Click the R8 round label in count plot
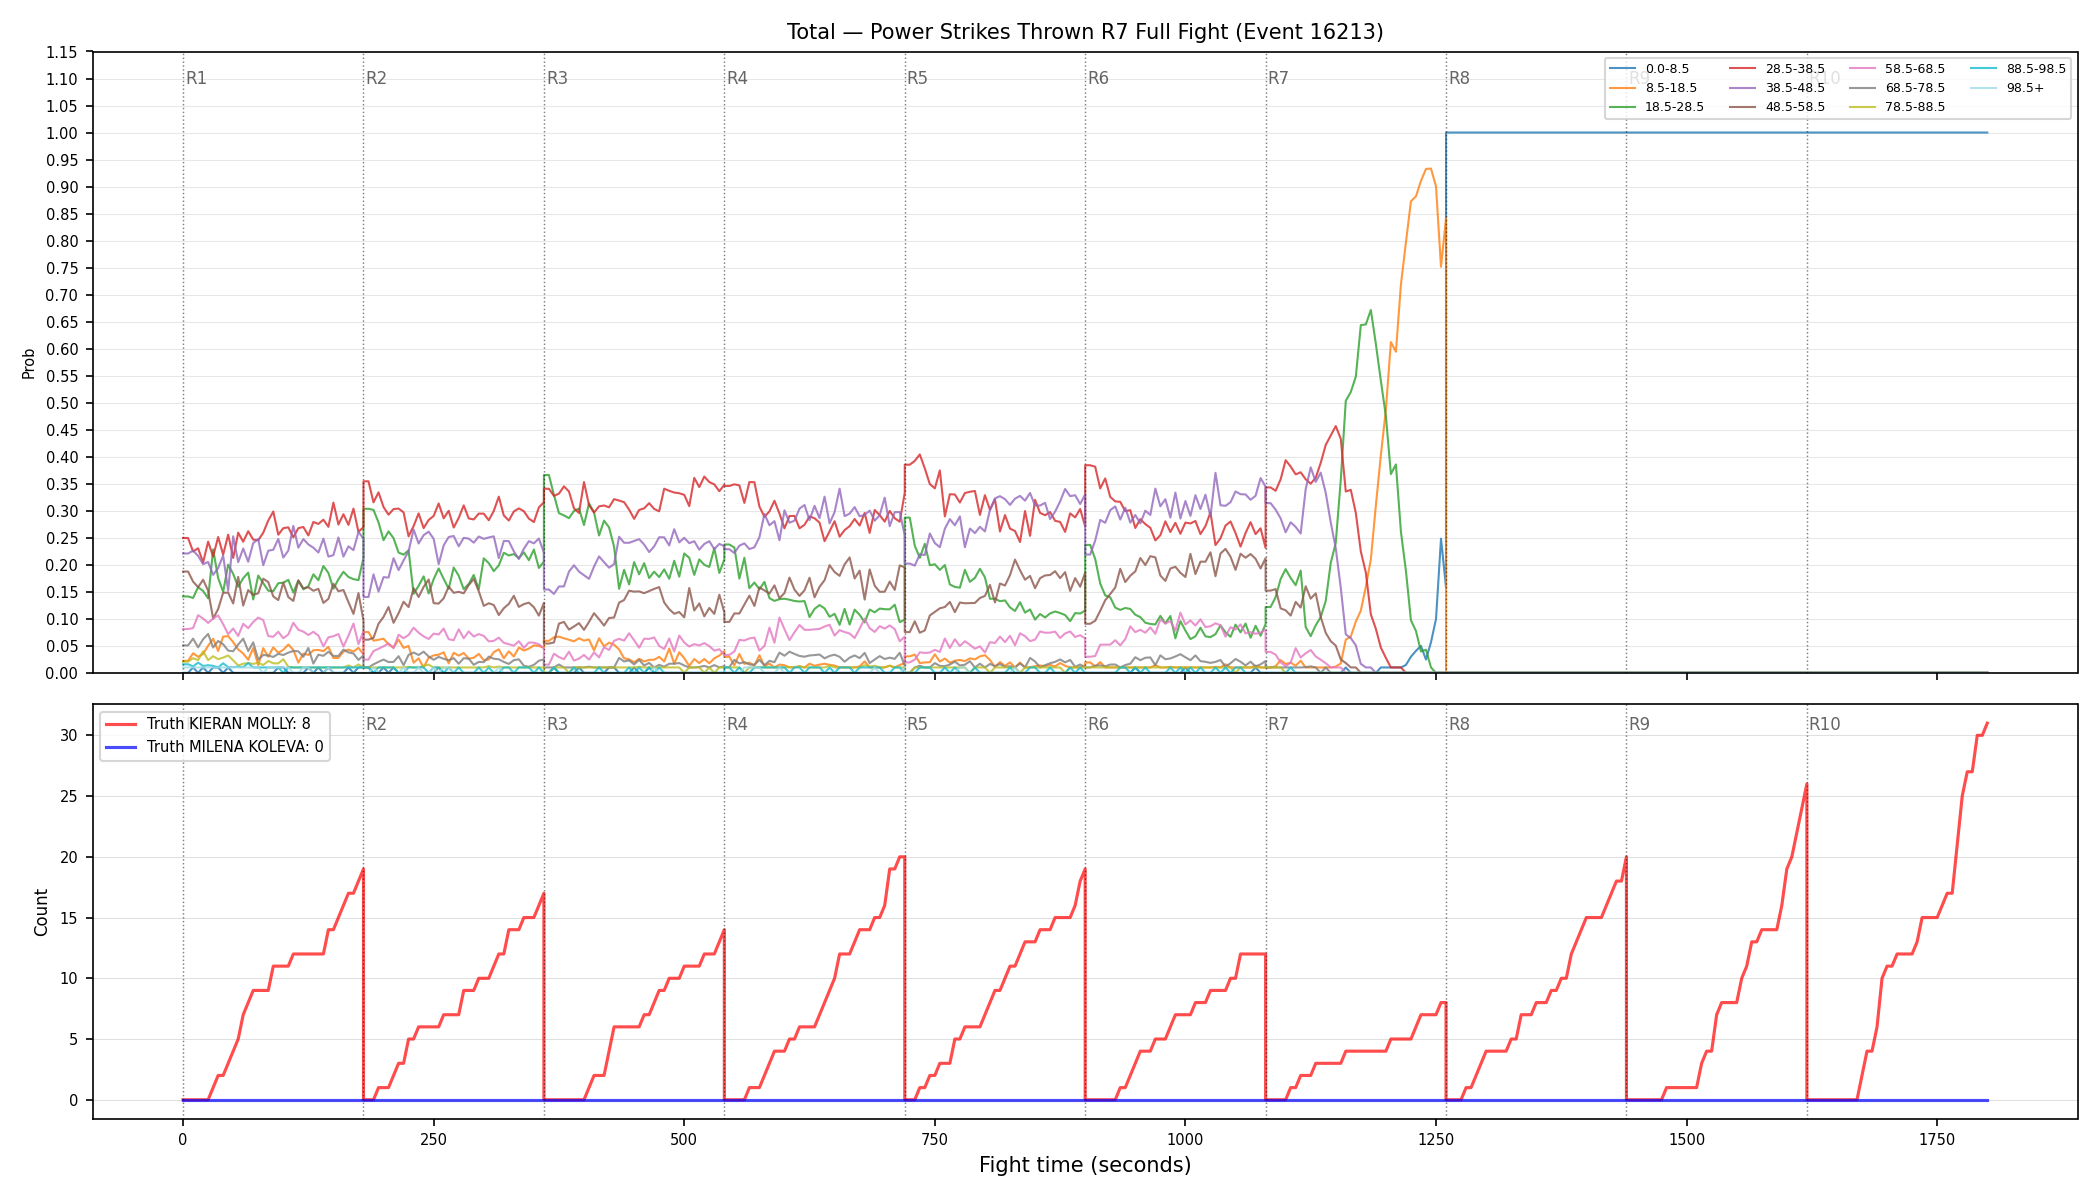This screenshot has width=2100, height=1200. tap(1459, 724)
